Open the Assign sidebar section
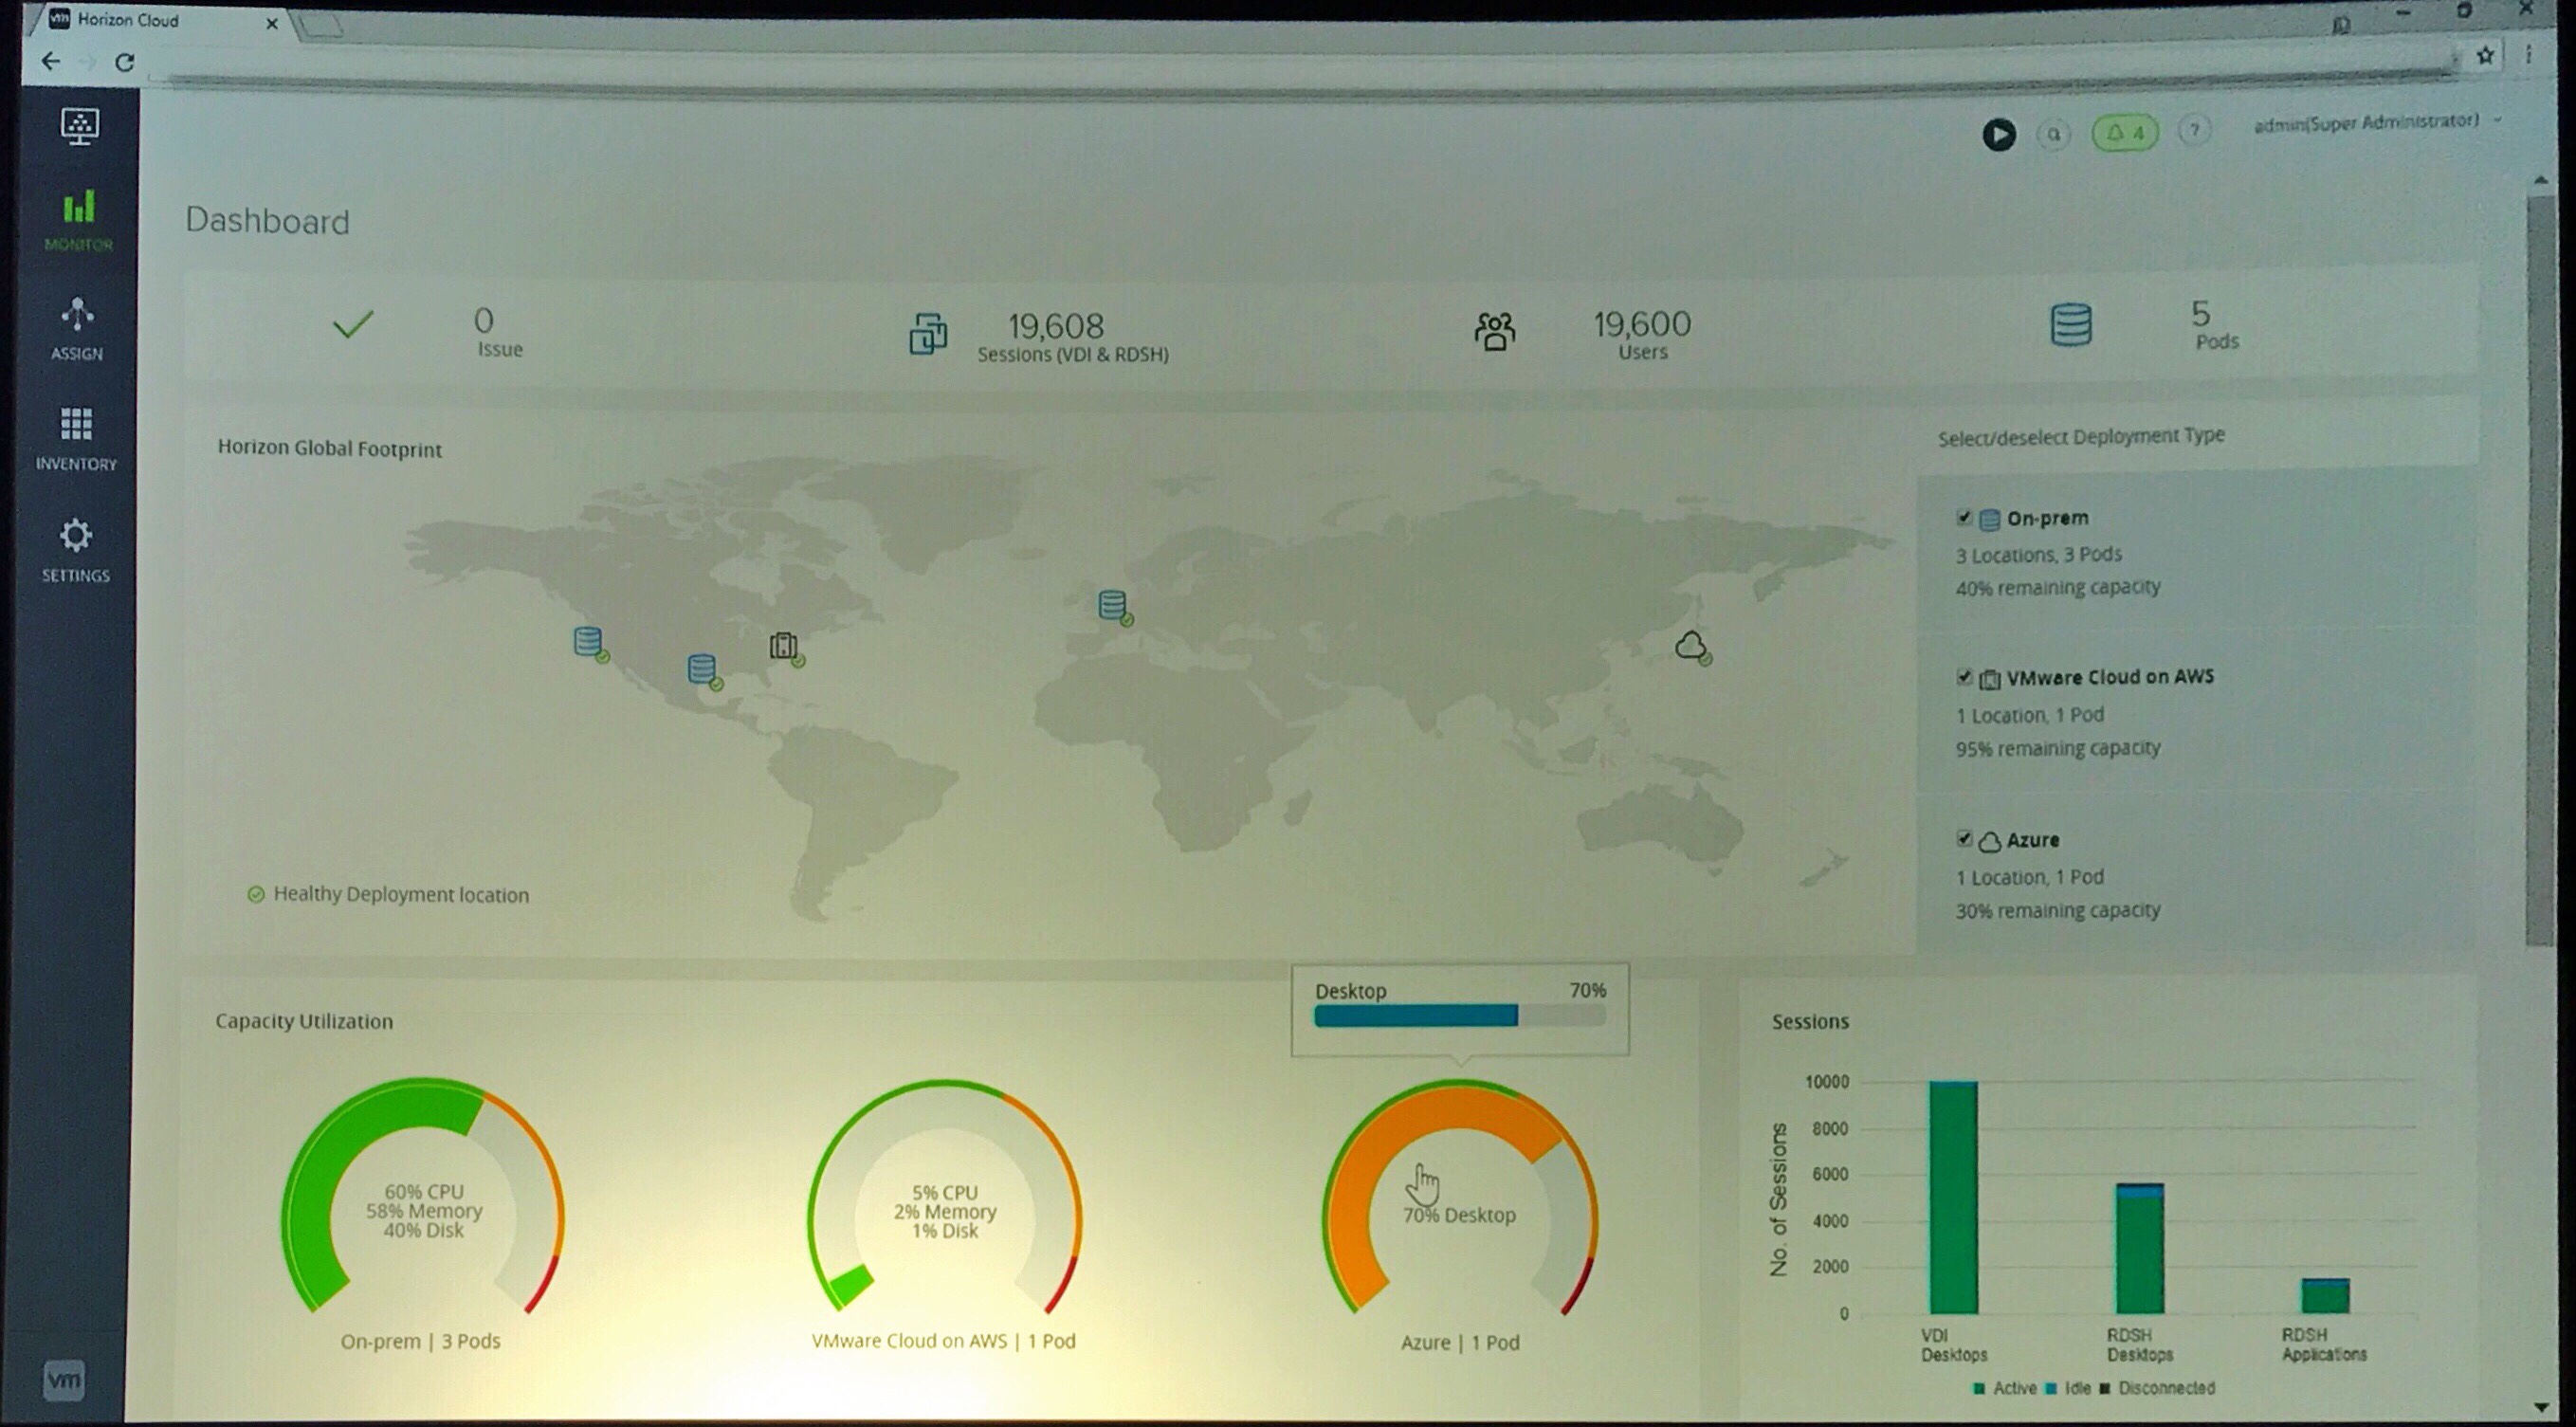The height and width of the screenshot is (1427, 2576). [x=77, y=328]
